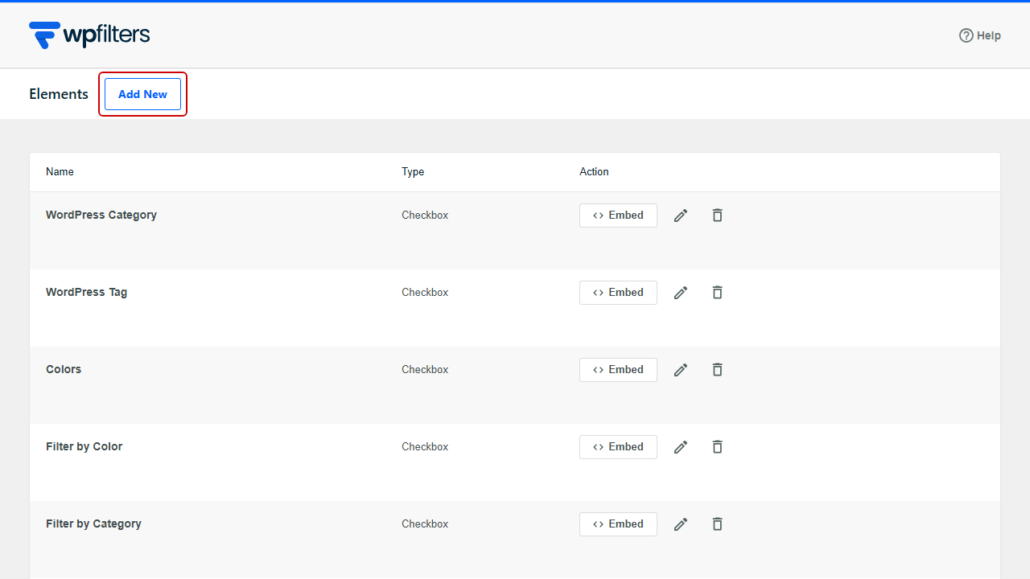Embed the Filter by Color element
This screenshot has width=1030, height=579.
pyautogui.click(x=618, y=447)
